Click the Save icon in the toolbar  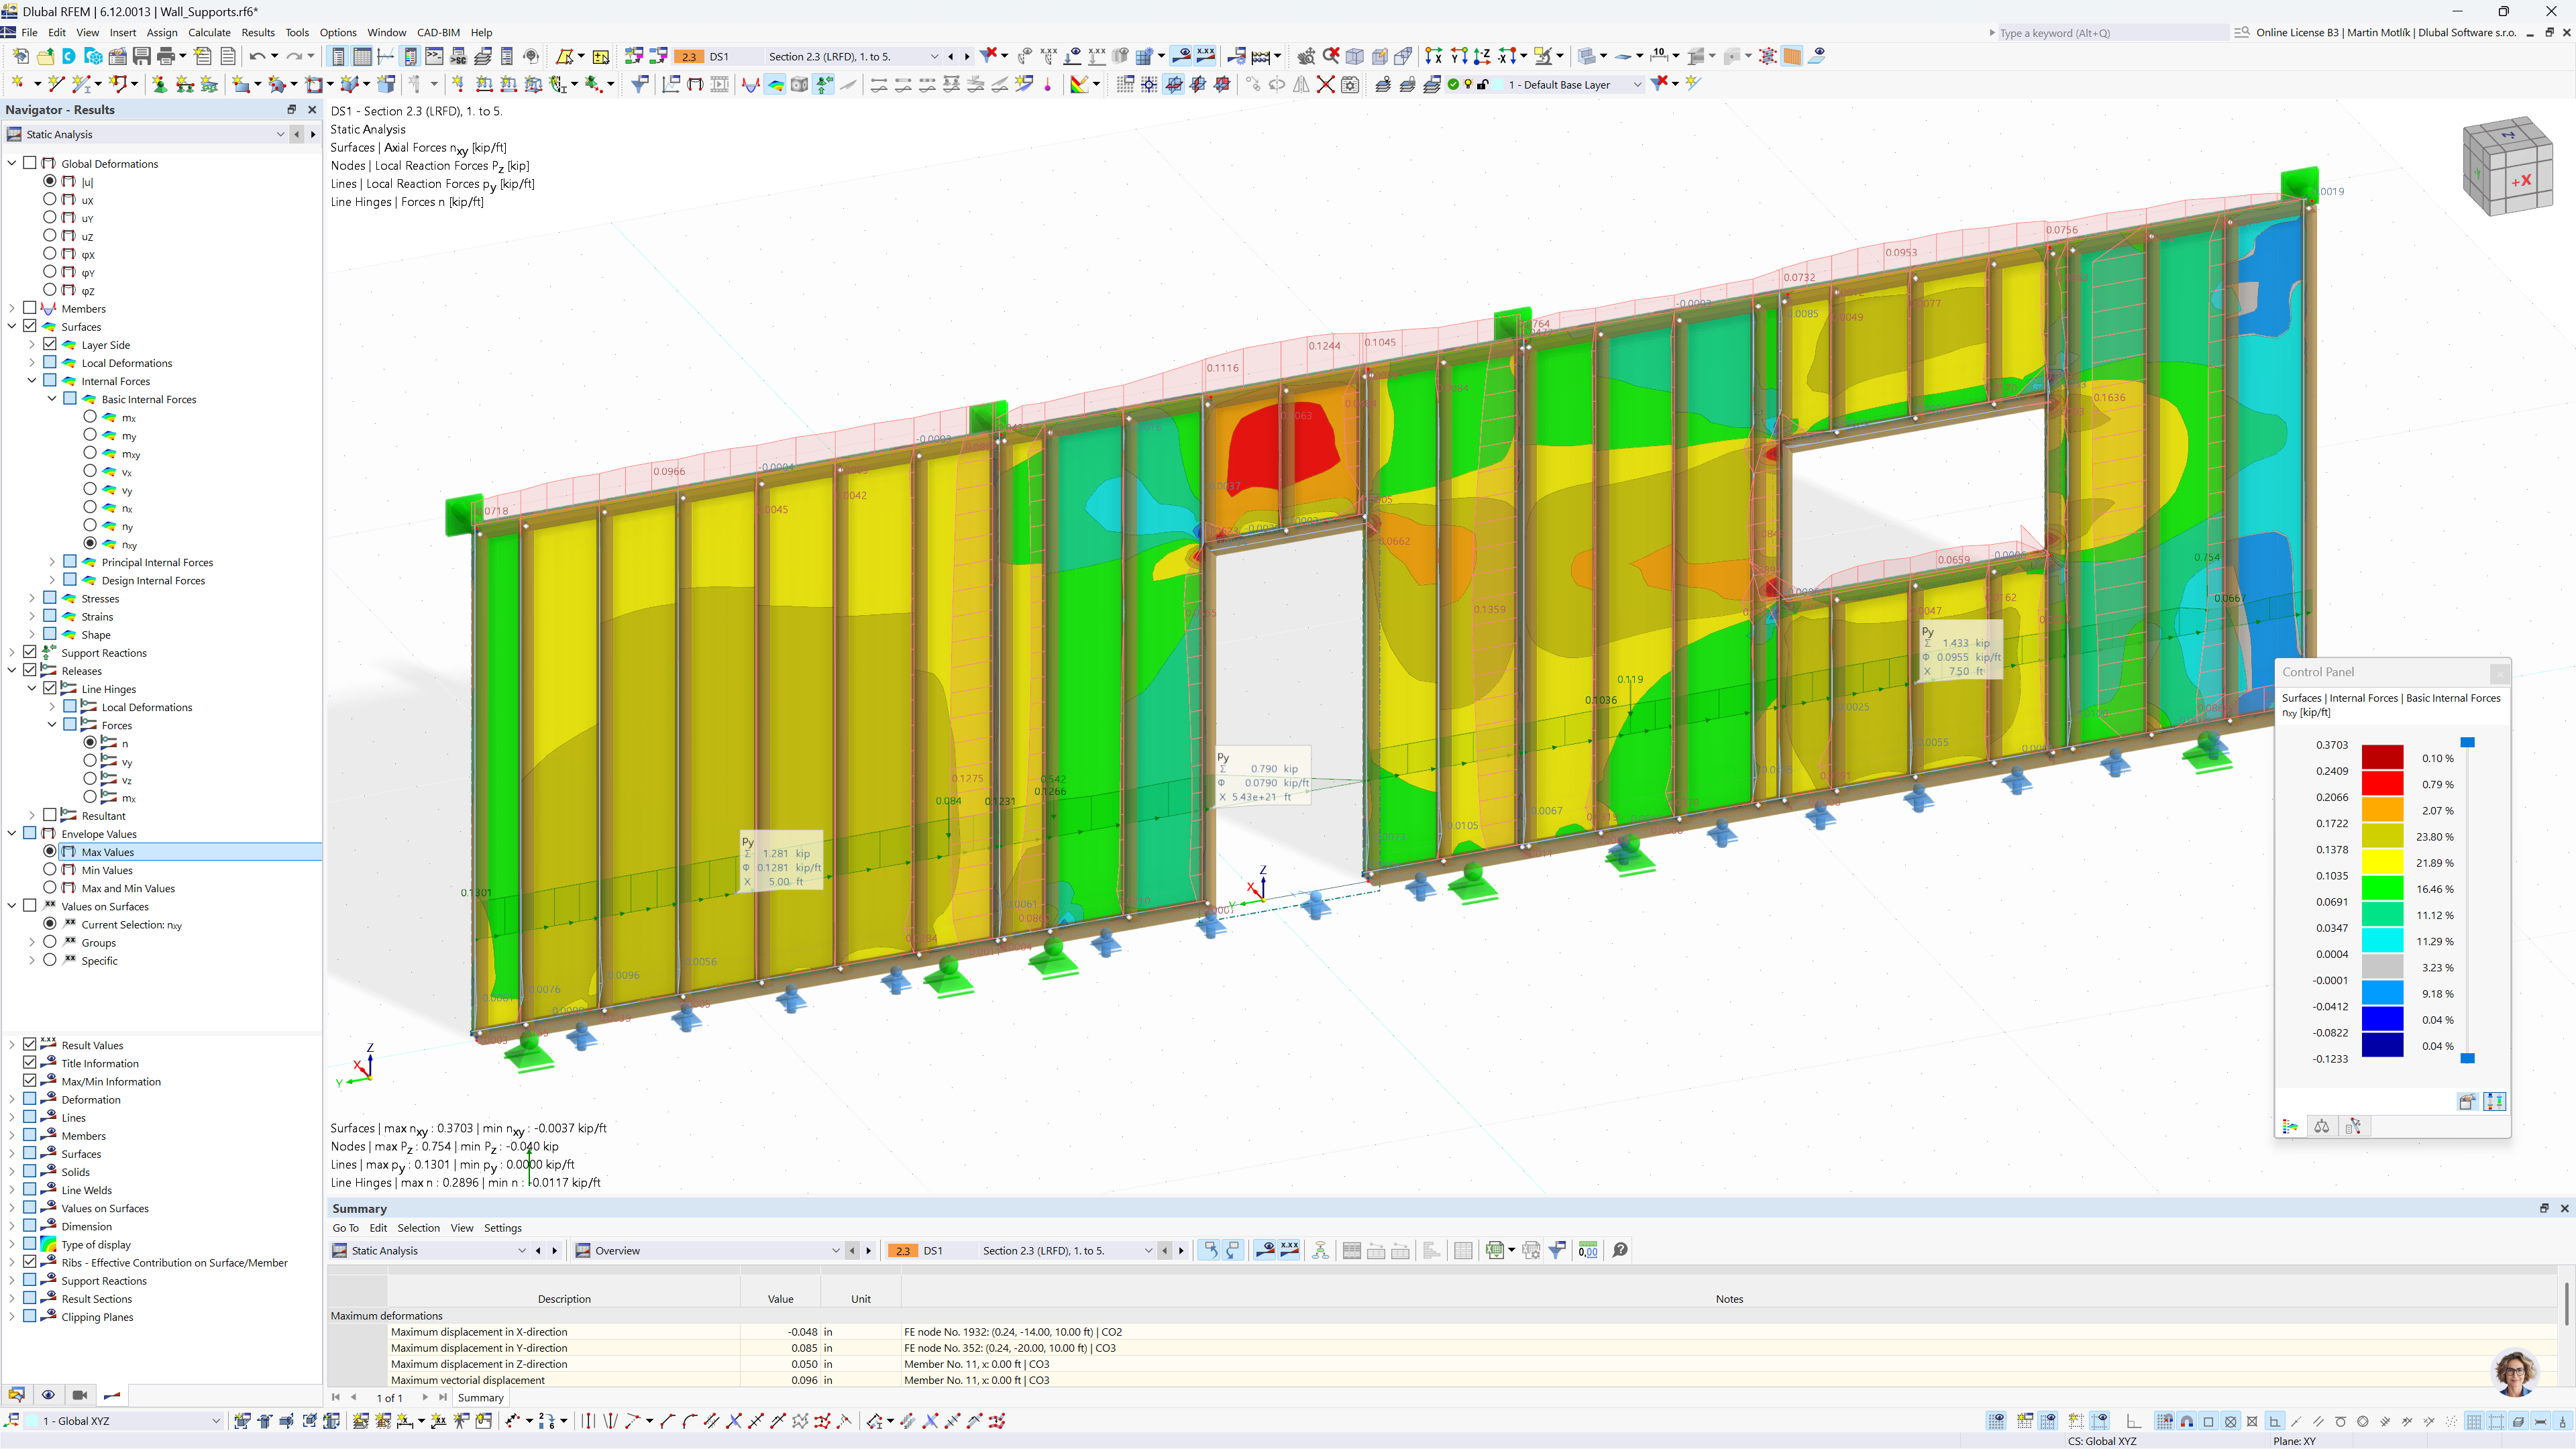[x=141, y=57]
